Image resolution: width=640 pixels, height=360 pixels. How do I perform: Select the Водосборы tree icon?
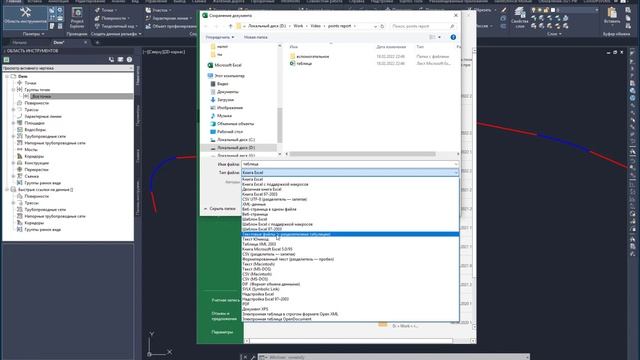20,129
